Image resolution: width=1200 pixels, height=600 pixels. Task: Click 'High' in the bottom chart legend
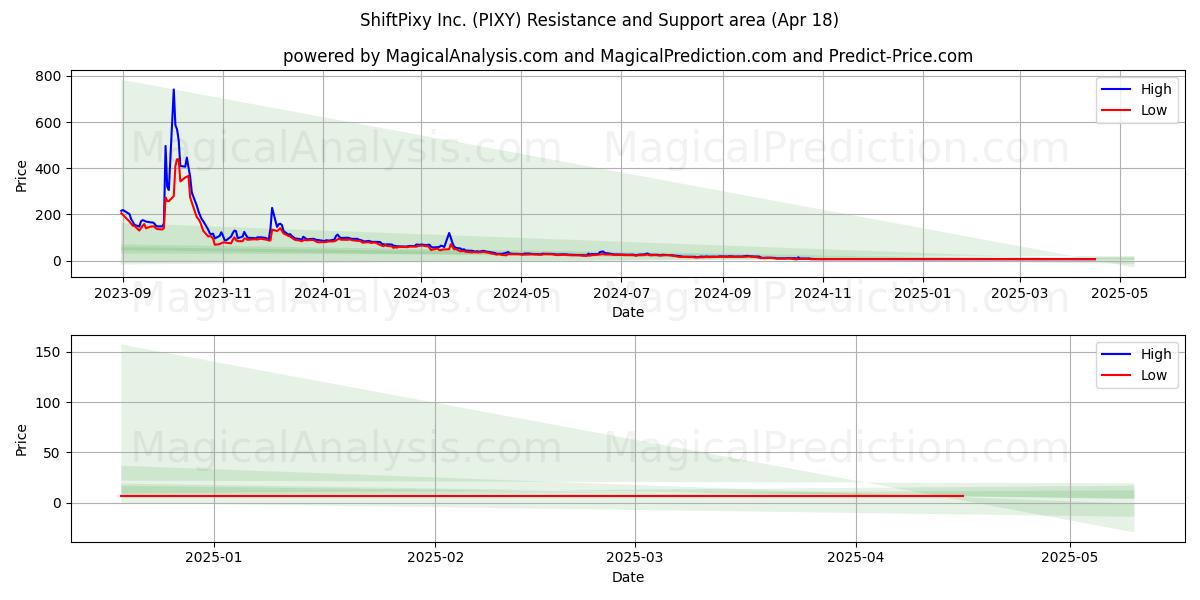coord(1156,354)
